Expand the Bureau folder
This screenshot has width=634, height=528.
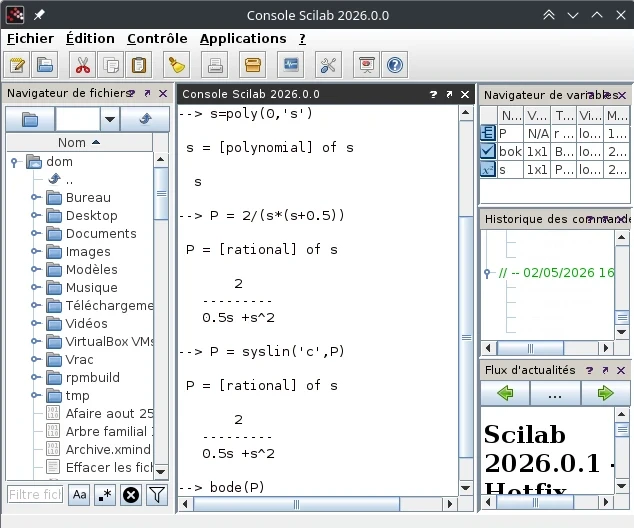pyautogui.click(x=36, y=197)
